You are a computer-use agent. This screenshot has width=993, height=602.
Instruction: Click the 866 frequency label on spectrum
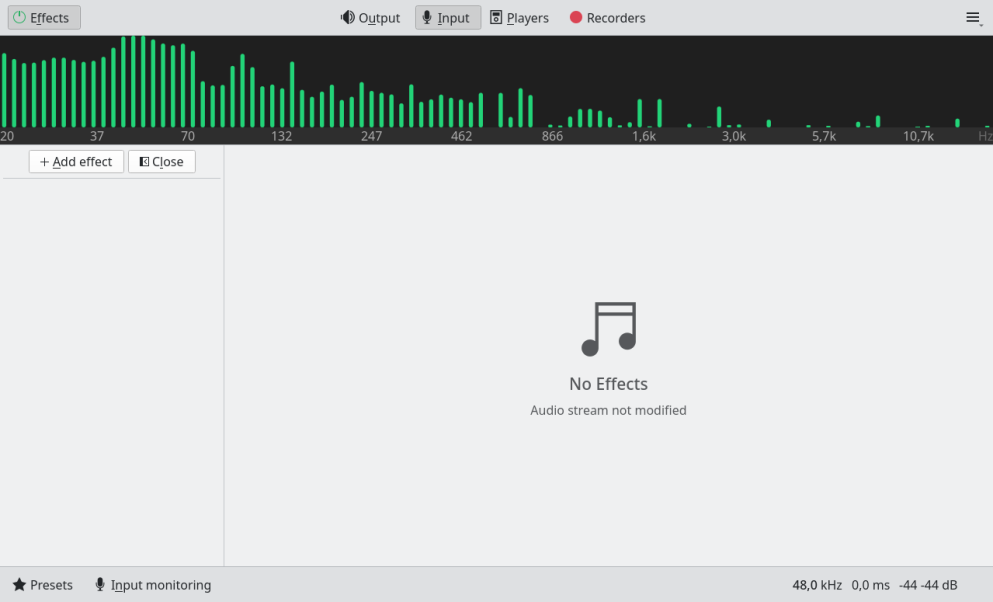pos(552,136)
